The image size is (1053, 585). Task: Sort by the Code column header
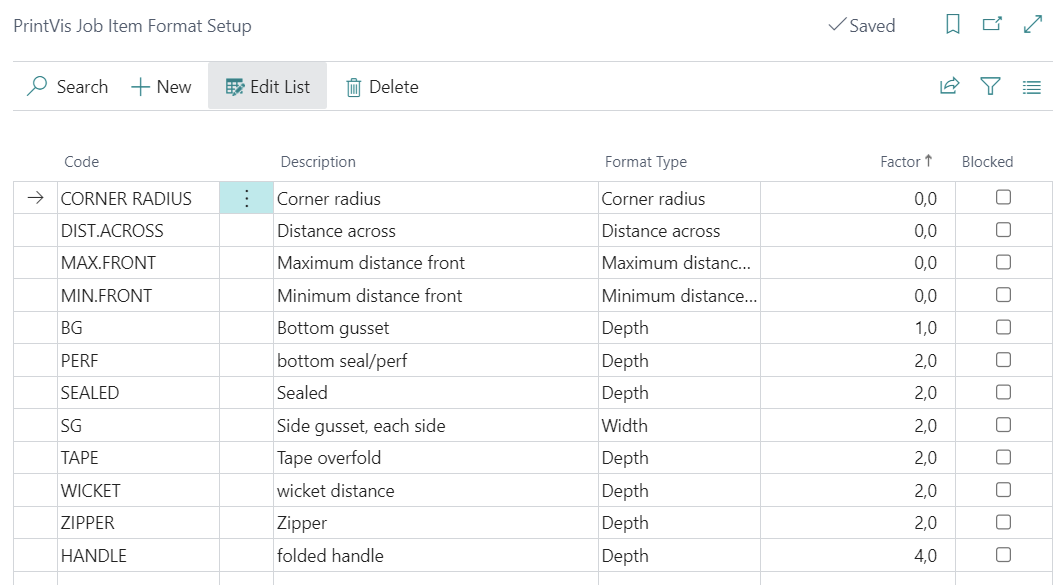[81, 162]
